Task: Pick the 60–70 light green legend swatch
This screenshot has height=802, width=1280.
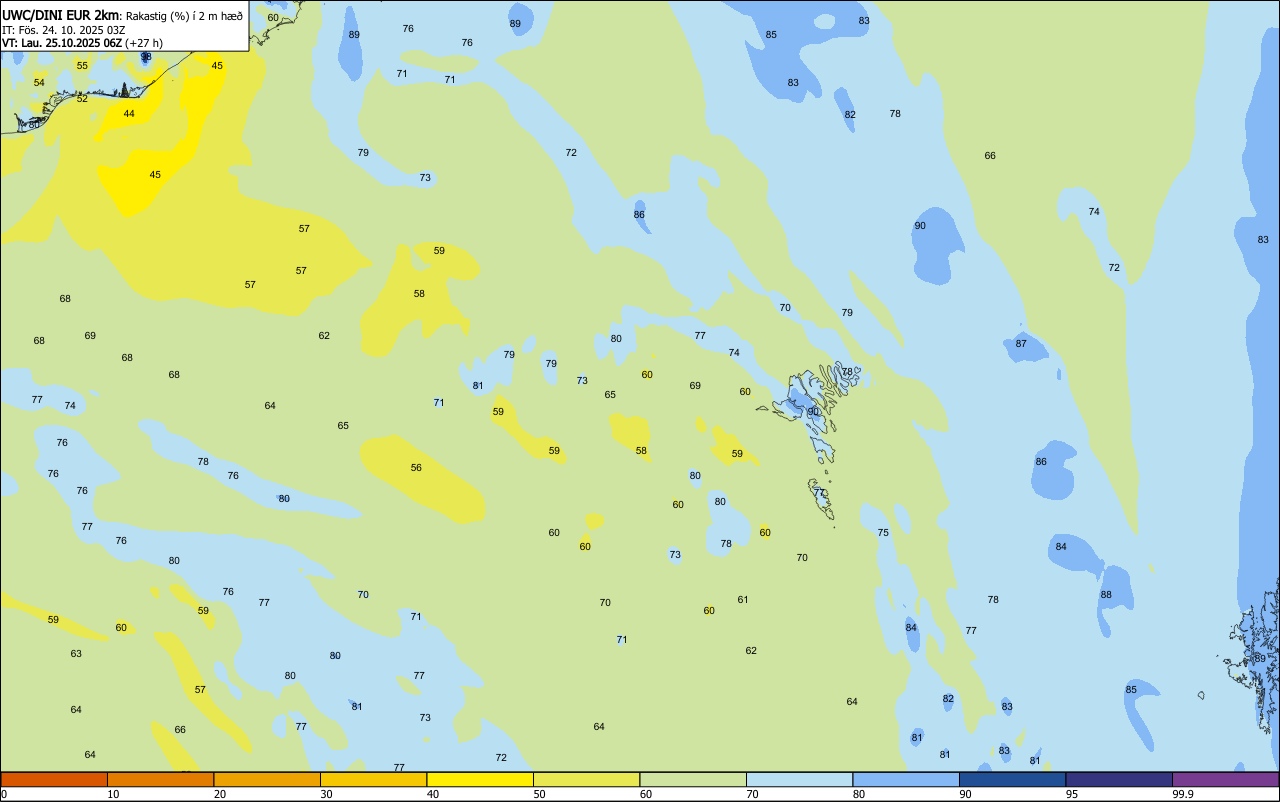Action: (693, 779)
